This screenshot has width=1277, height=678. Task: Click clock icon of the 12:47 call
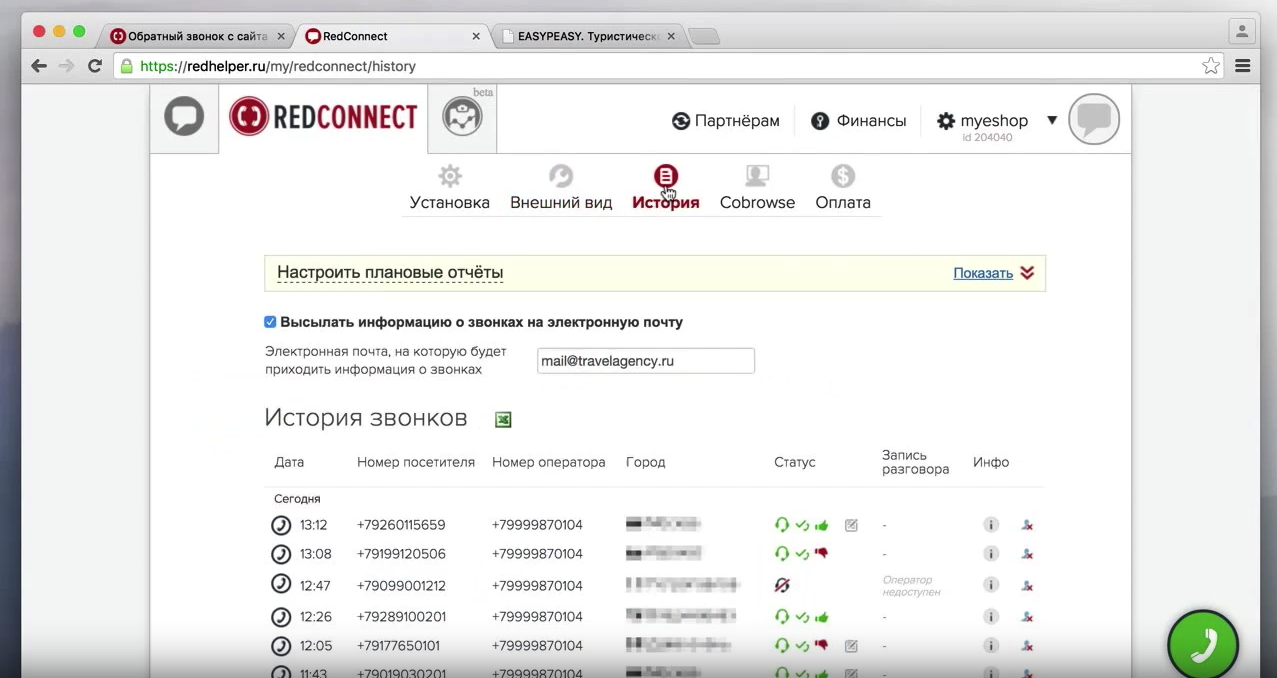pos(281,585)
